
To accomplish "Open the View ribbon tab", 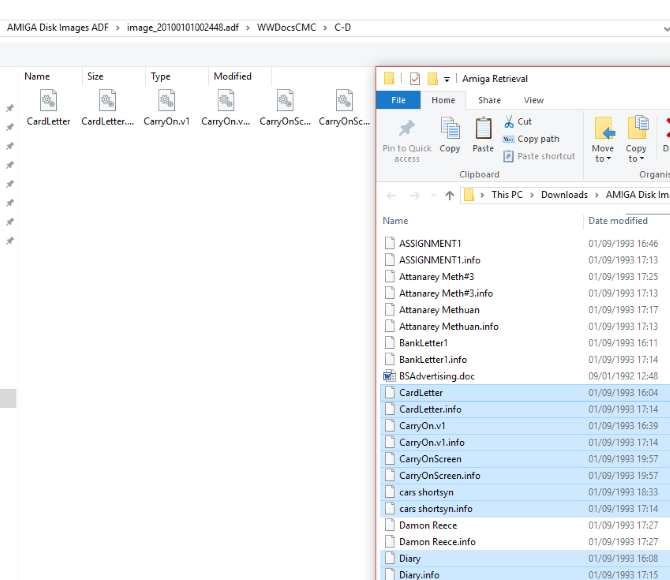I will tap(534, 100).
